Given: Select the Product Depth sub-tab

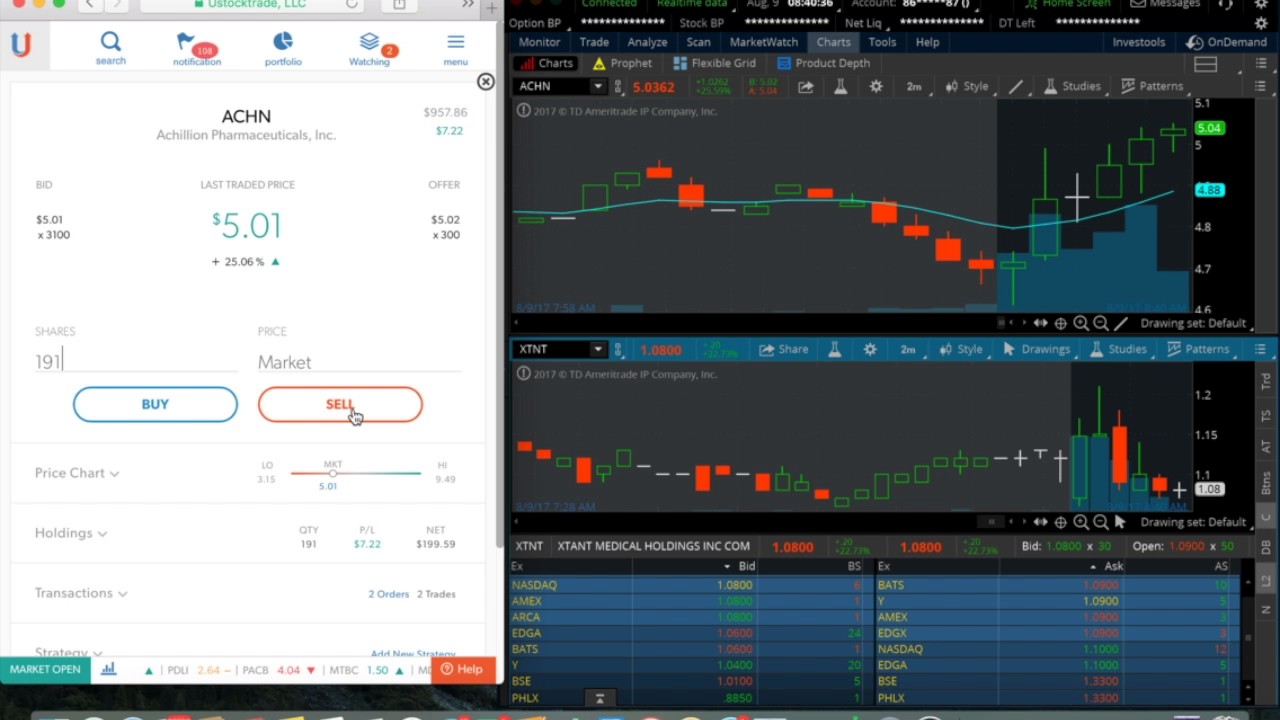Looking at the screenshot, I should click(x=823, y=63).
